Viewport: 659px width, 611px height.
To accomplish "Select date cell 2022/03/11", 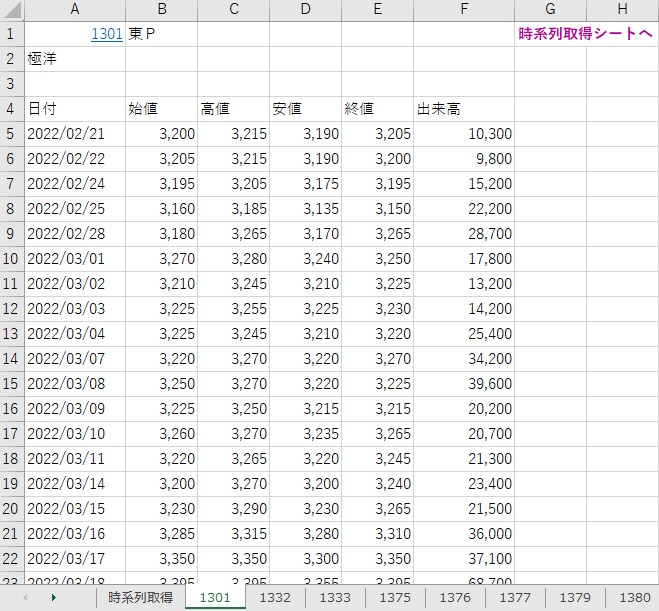I will [x=75, y=459].
